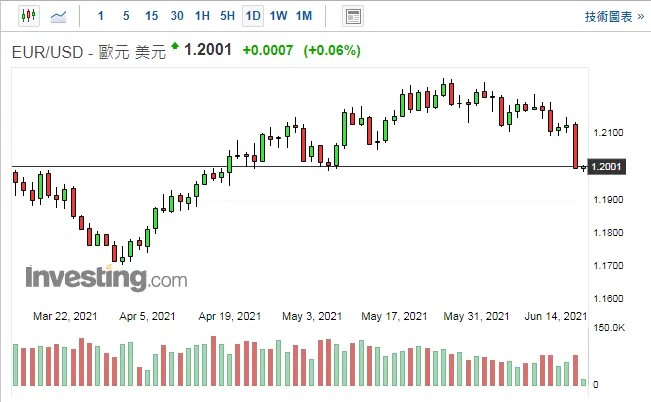Open the news overlay icon in toolbar
The width and height of the screenshot is (651, 402).
pyautogui.click(x=353, y=17)
